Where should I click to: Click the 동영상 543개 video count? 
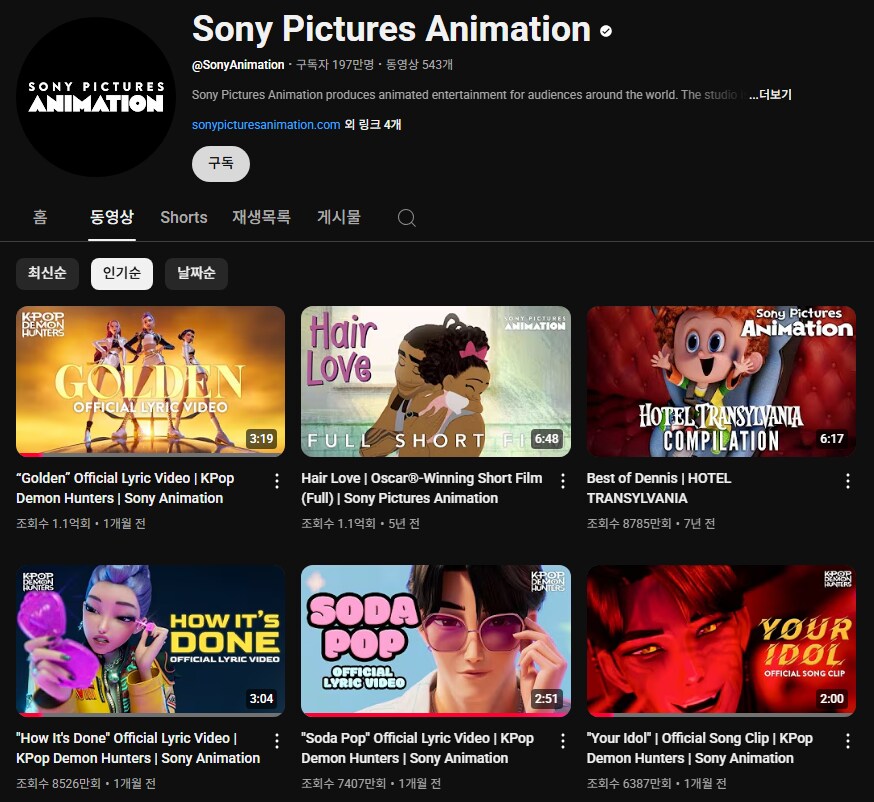pos(419,65)
